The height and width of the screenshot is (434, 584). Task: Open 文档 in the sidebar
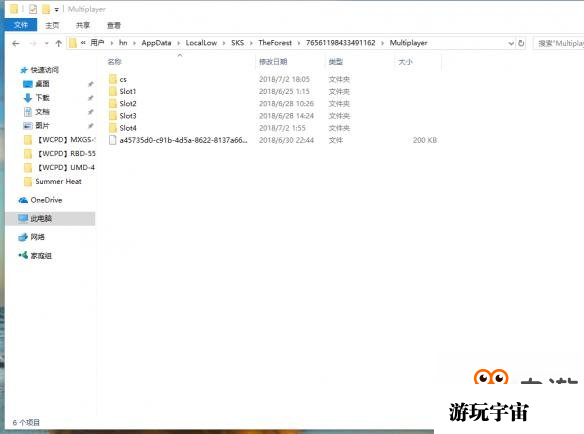(x=42, y=112)
